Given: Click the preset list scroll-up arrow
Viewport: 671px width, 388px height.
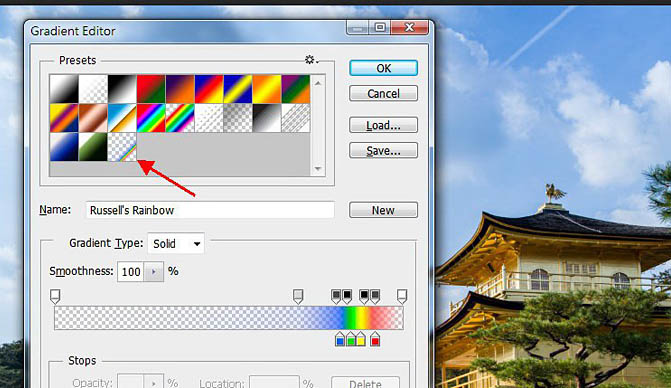Looking at the screenshot, I should (318, 83).
